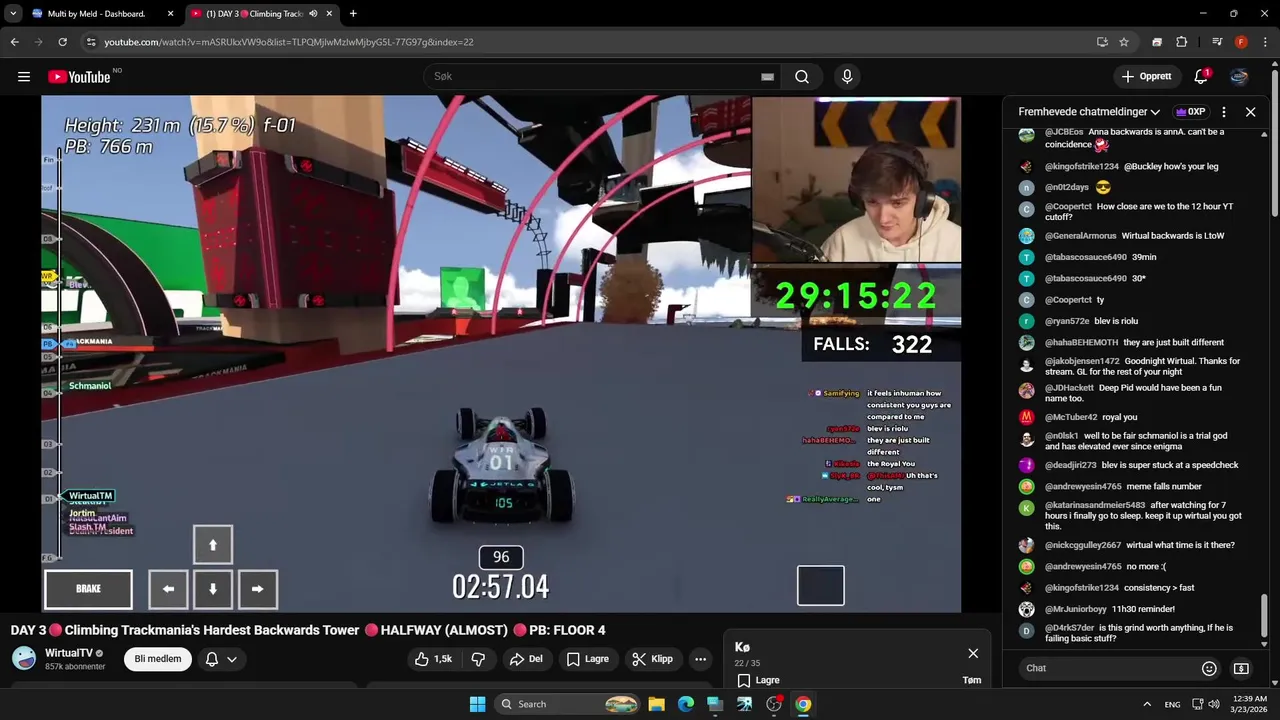Dislike the video with thumbs down
The image size is (1280, 720).
pyautogui.click(x=478, y=659)
